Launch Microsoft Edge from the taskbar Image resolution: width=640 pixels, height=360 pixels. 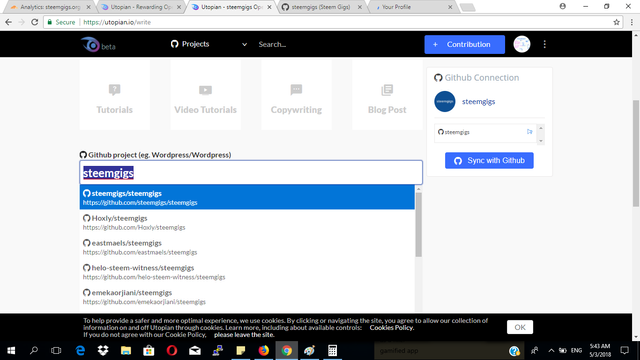tap(80, 350)
